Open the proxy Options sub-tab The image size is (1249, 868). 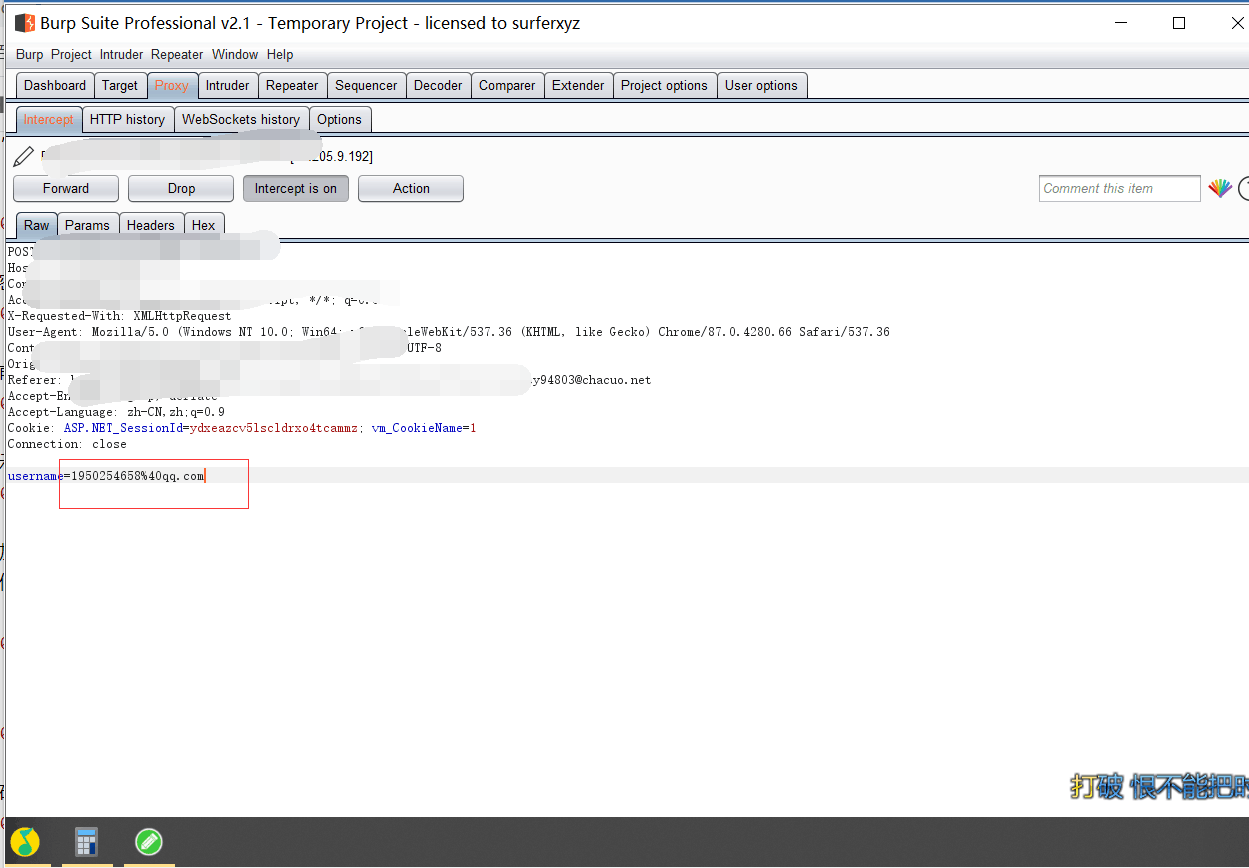tap(340, 119)
